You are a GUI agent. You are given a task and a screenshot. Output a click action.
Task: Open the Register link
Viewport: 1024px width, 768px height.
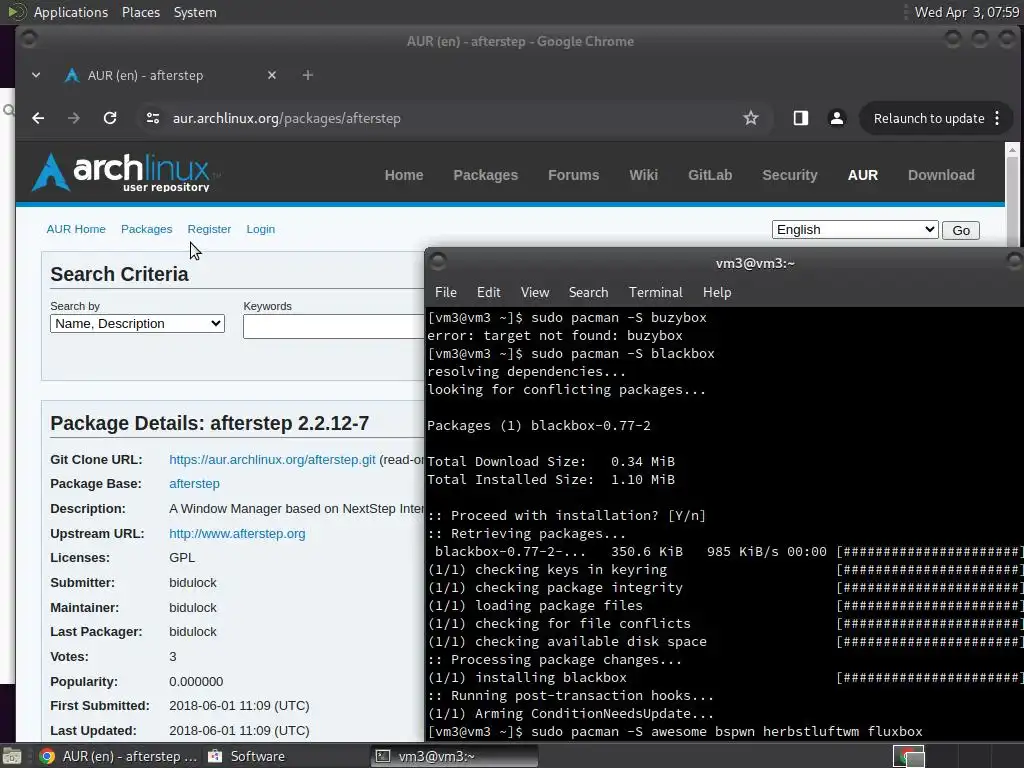(x=209, y=229)
